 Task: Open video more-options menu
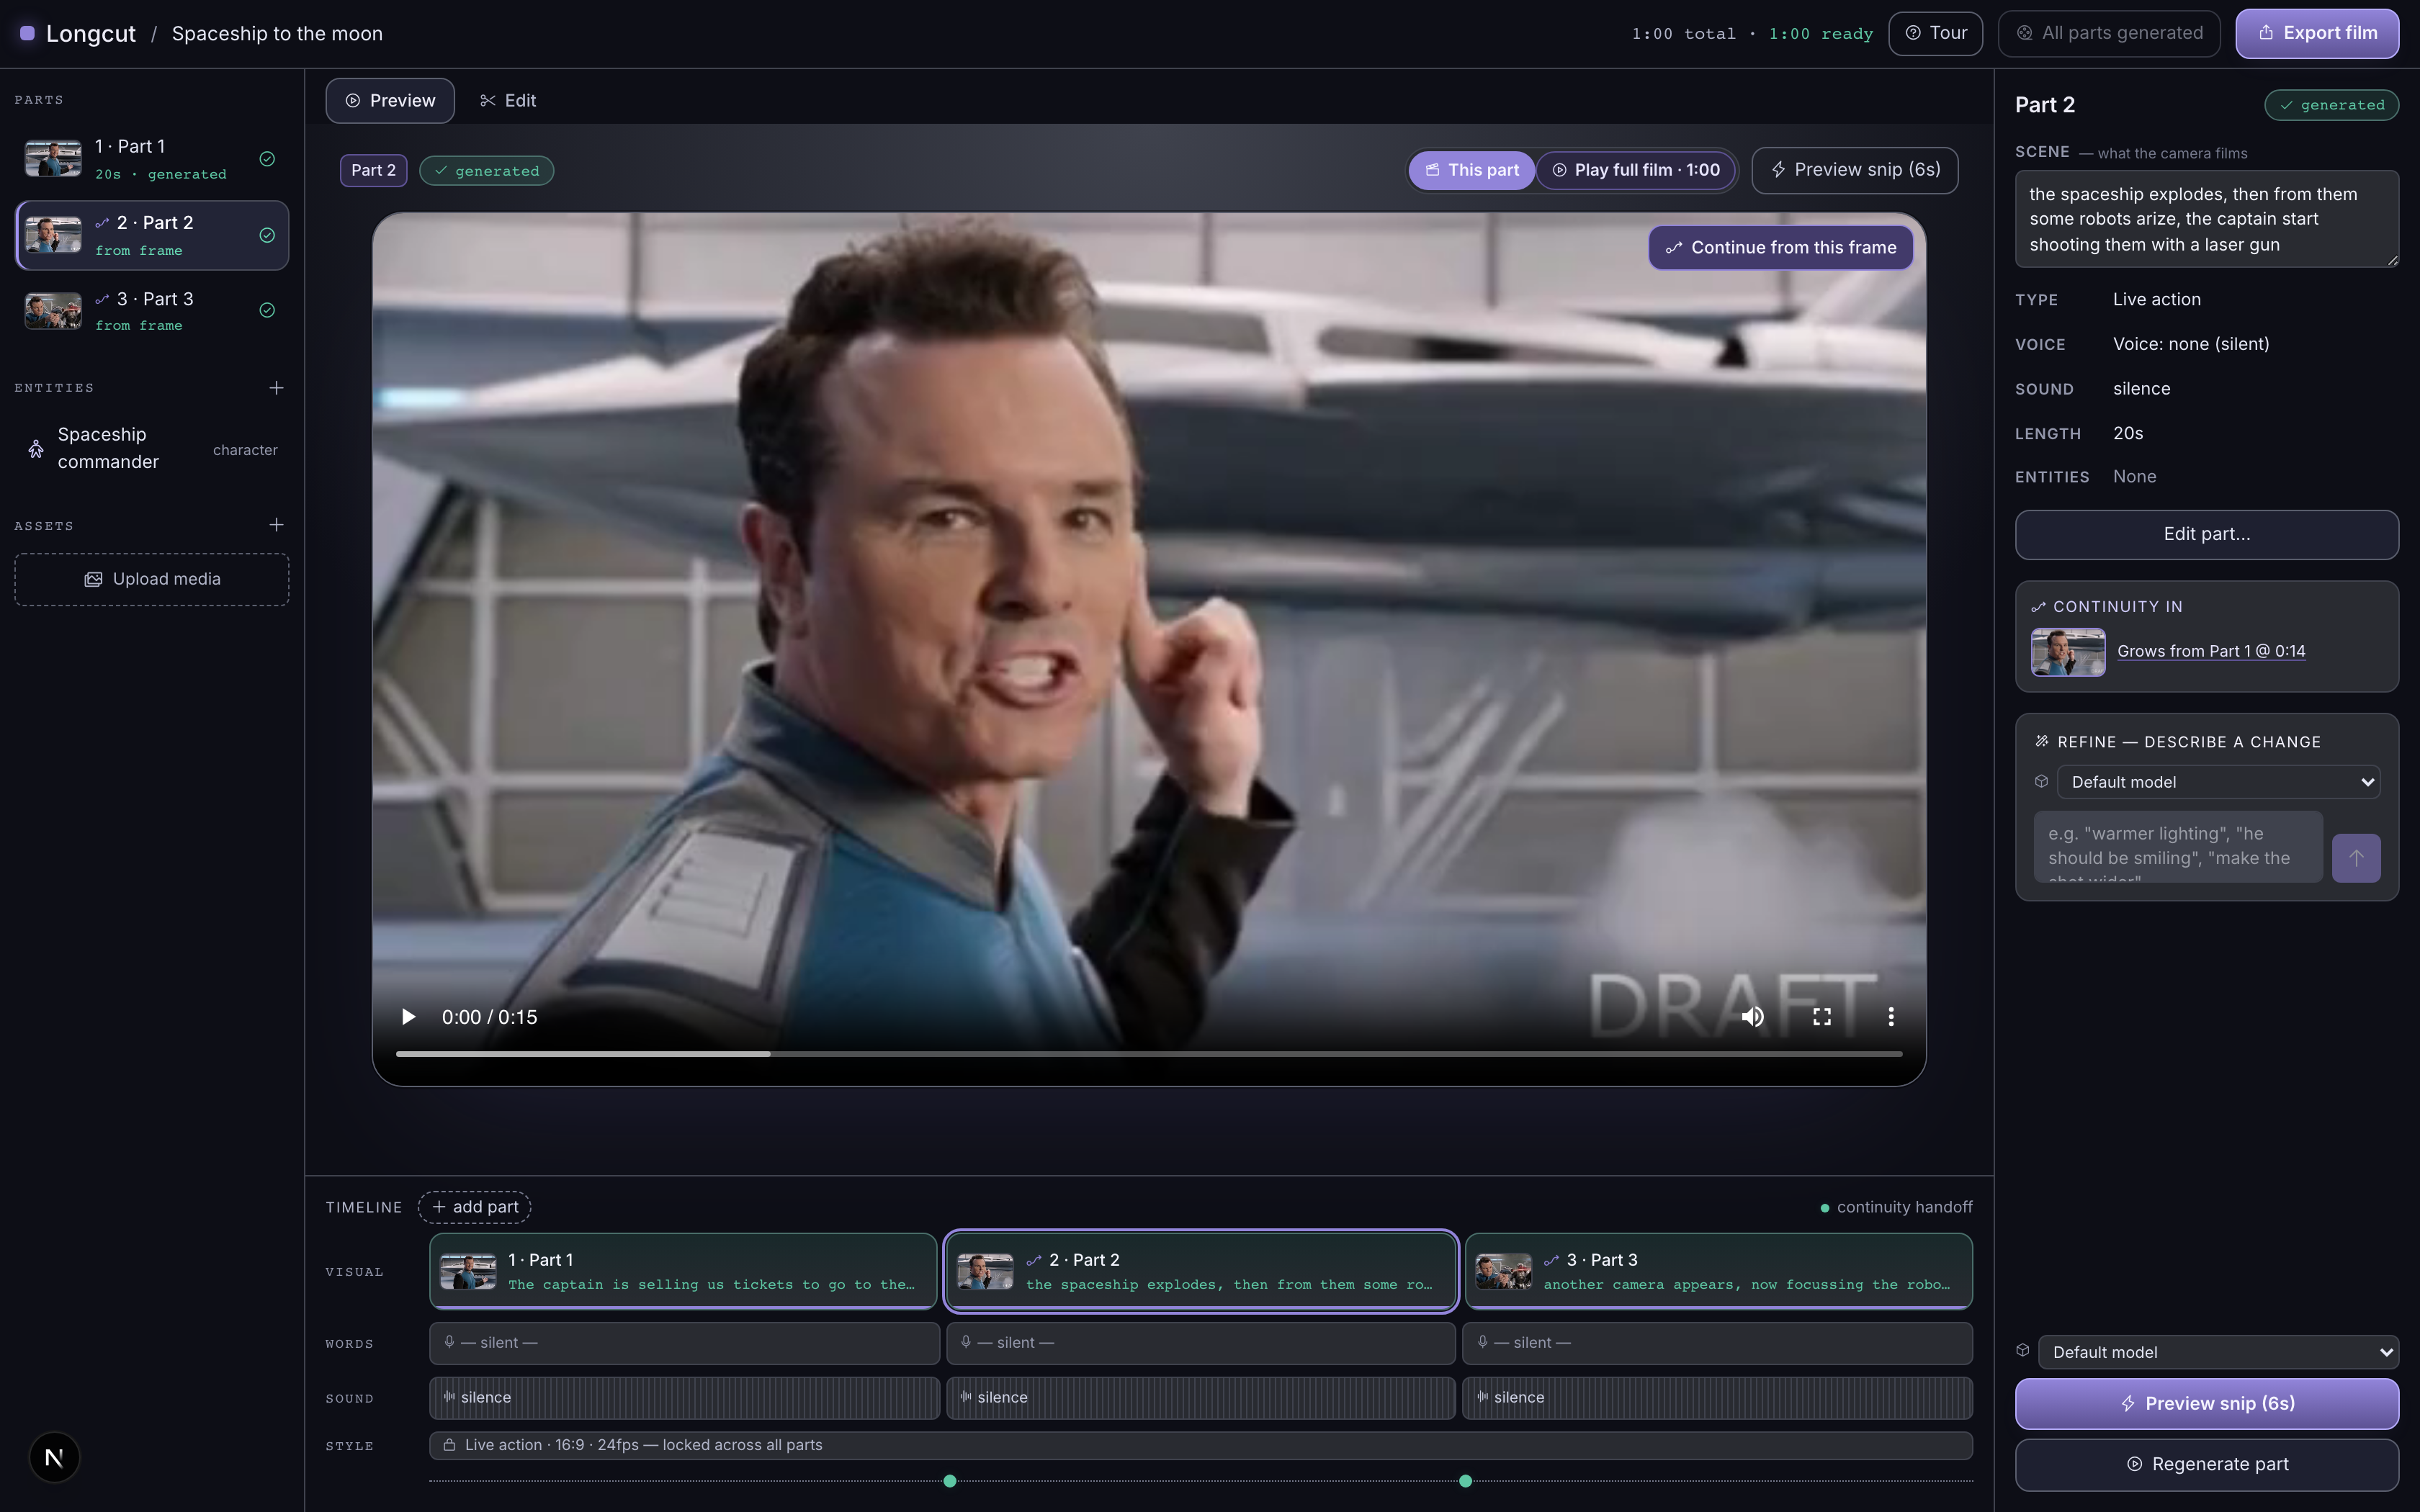(1890, 1017)
